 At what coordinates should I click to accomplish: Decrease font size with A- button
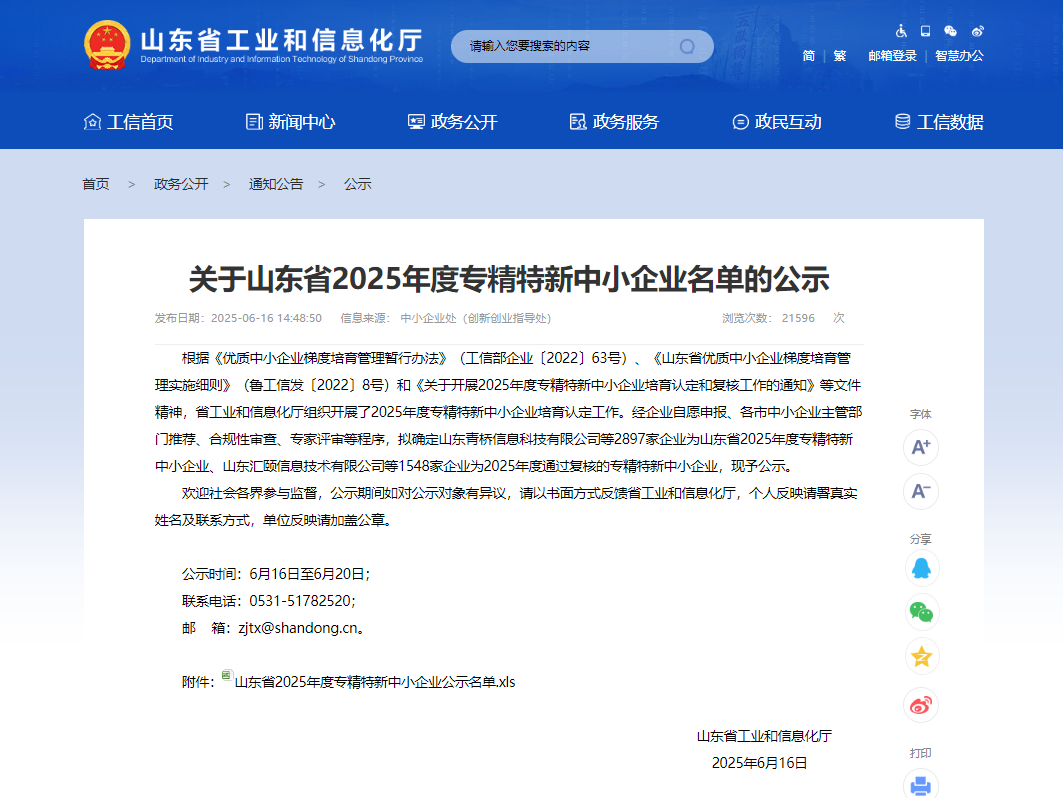coord(921,491)
